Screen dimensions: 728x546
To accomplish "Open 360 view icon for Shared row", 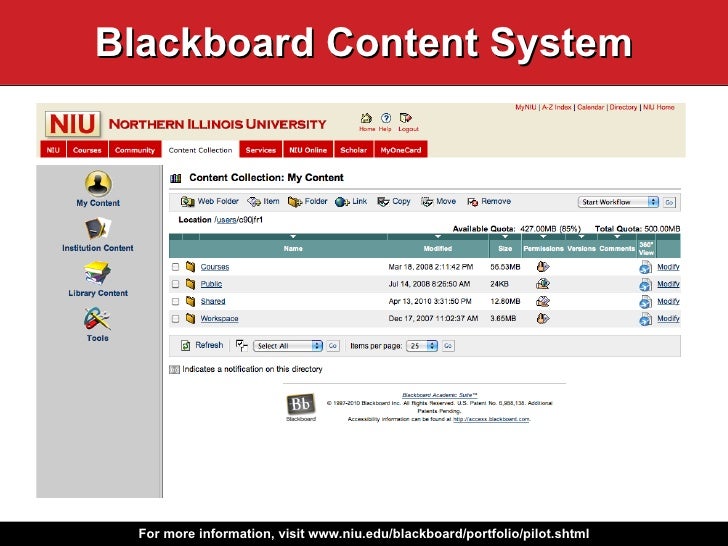I will click(645, 302).
